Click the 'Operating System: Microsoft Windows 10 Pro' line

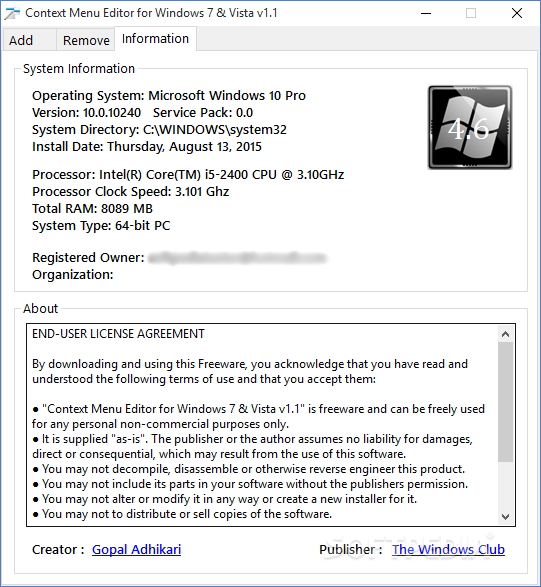coord(169,95)
